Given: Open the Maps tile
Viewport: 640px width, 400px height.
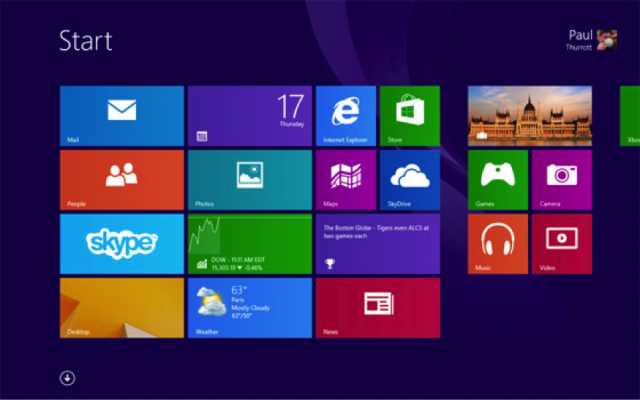Looking at the screenshot, I should point(346,180).
